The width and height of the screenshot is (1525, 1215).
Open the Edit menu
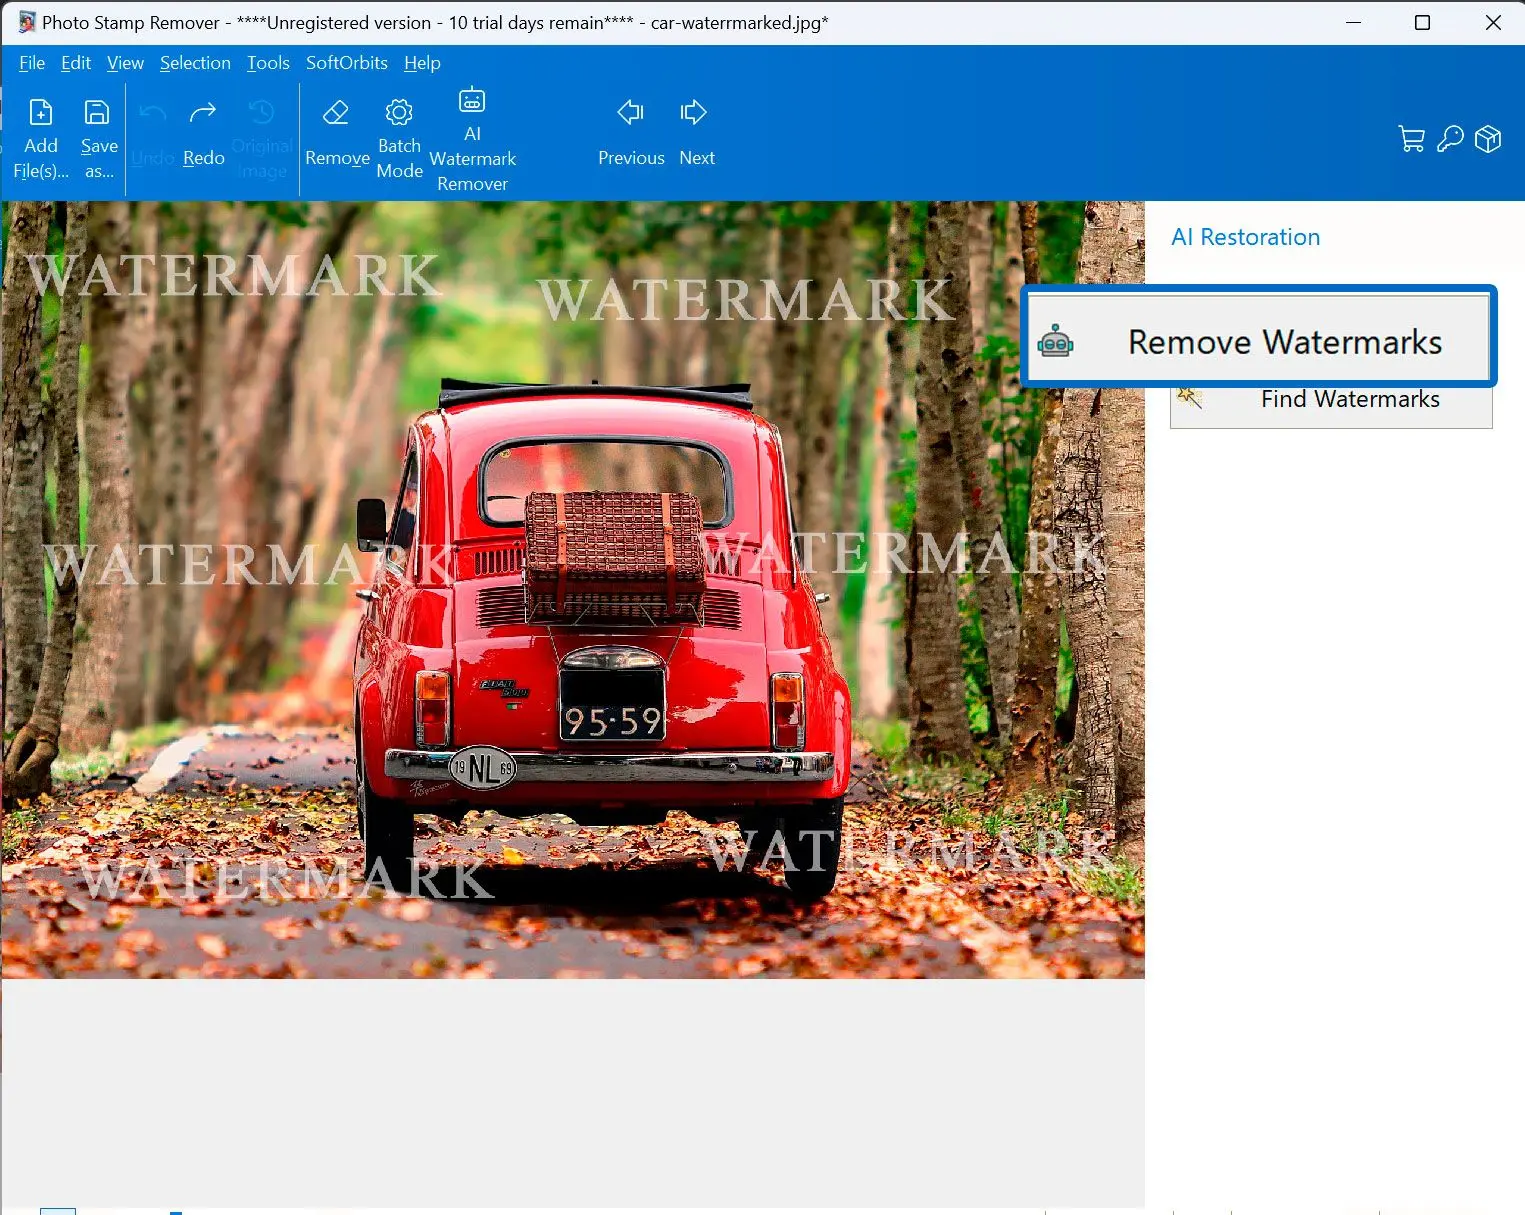76,63
